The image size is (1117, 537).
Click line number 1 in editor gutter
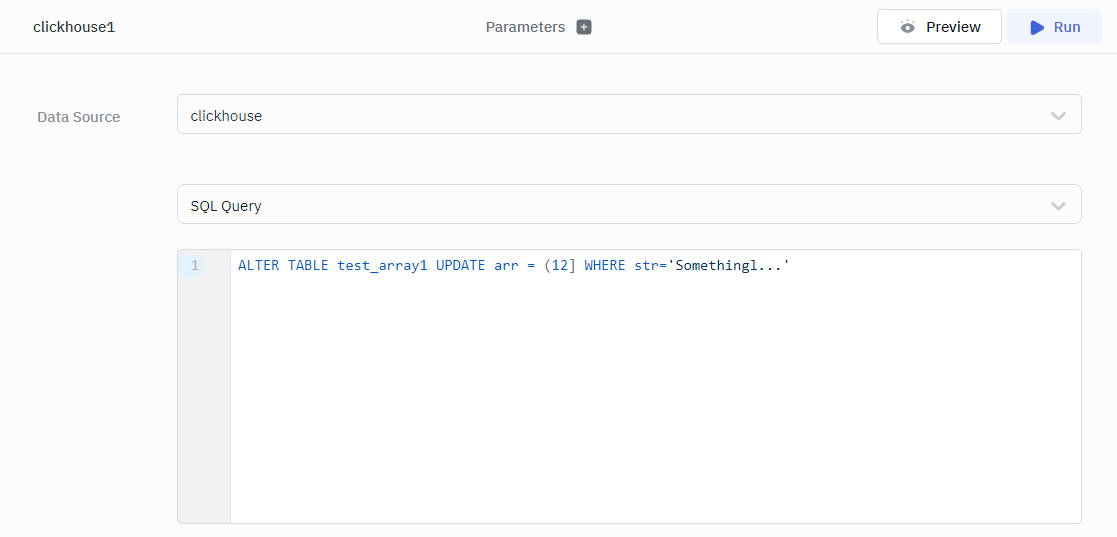195,265
